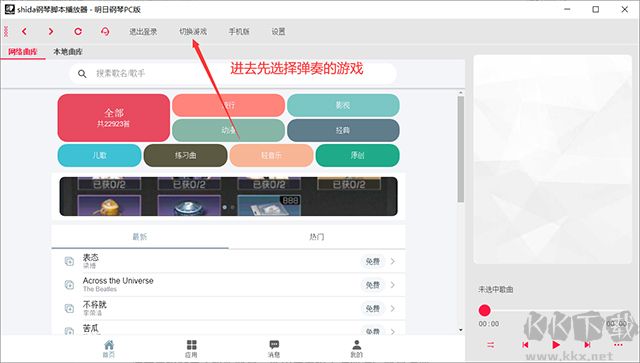Switch to the 网络曲库 tab

point(23,52)
